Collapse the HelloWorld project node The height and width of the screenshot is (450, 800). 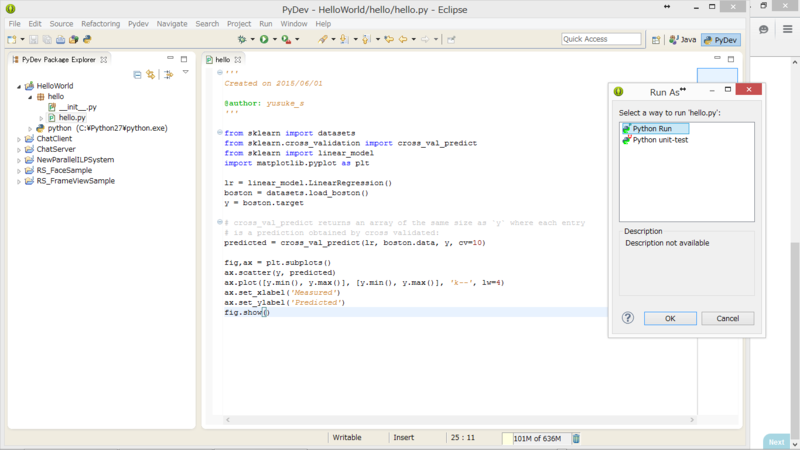(19, 86)
